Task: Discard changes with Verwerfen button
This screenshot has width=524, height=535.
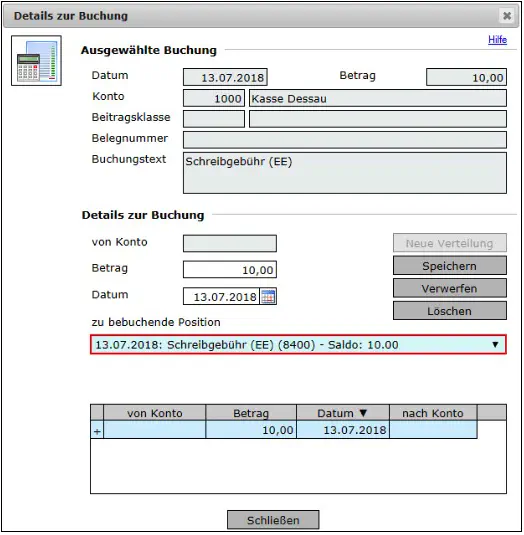Action: (450, 288)
